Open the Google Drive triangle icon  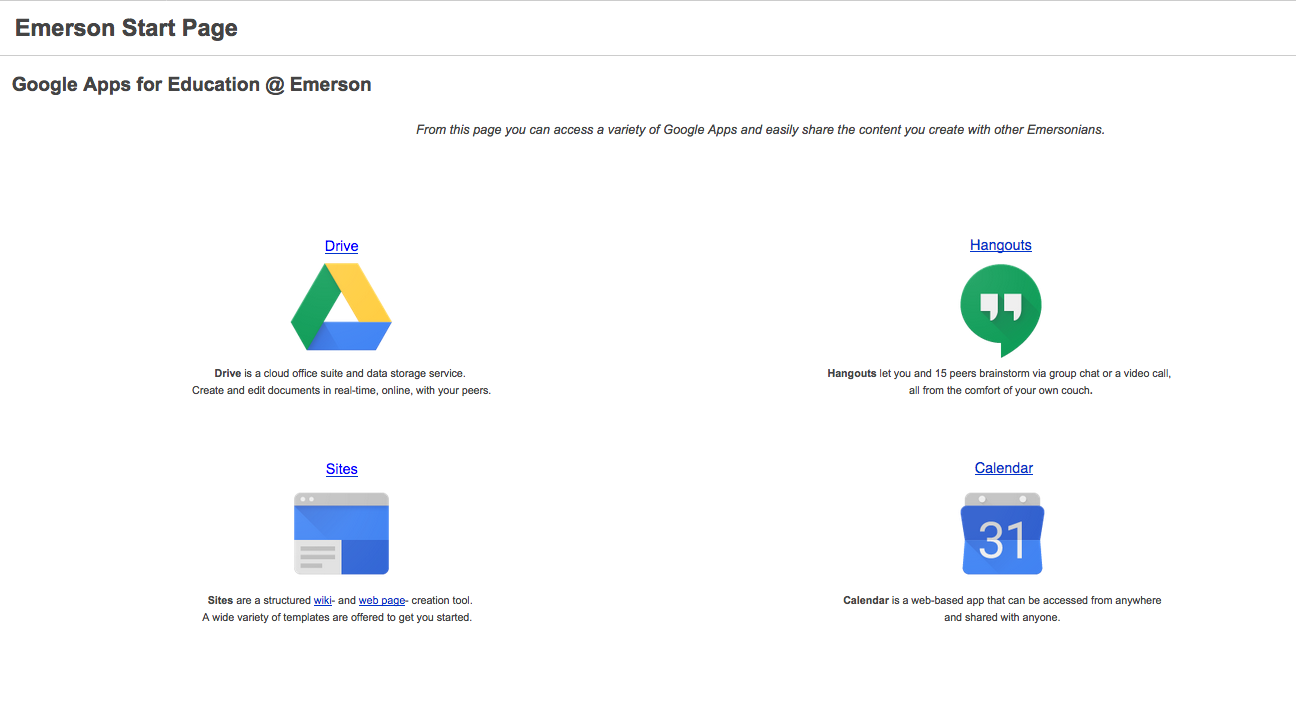(x=341, y=307)
